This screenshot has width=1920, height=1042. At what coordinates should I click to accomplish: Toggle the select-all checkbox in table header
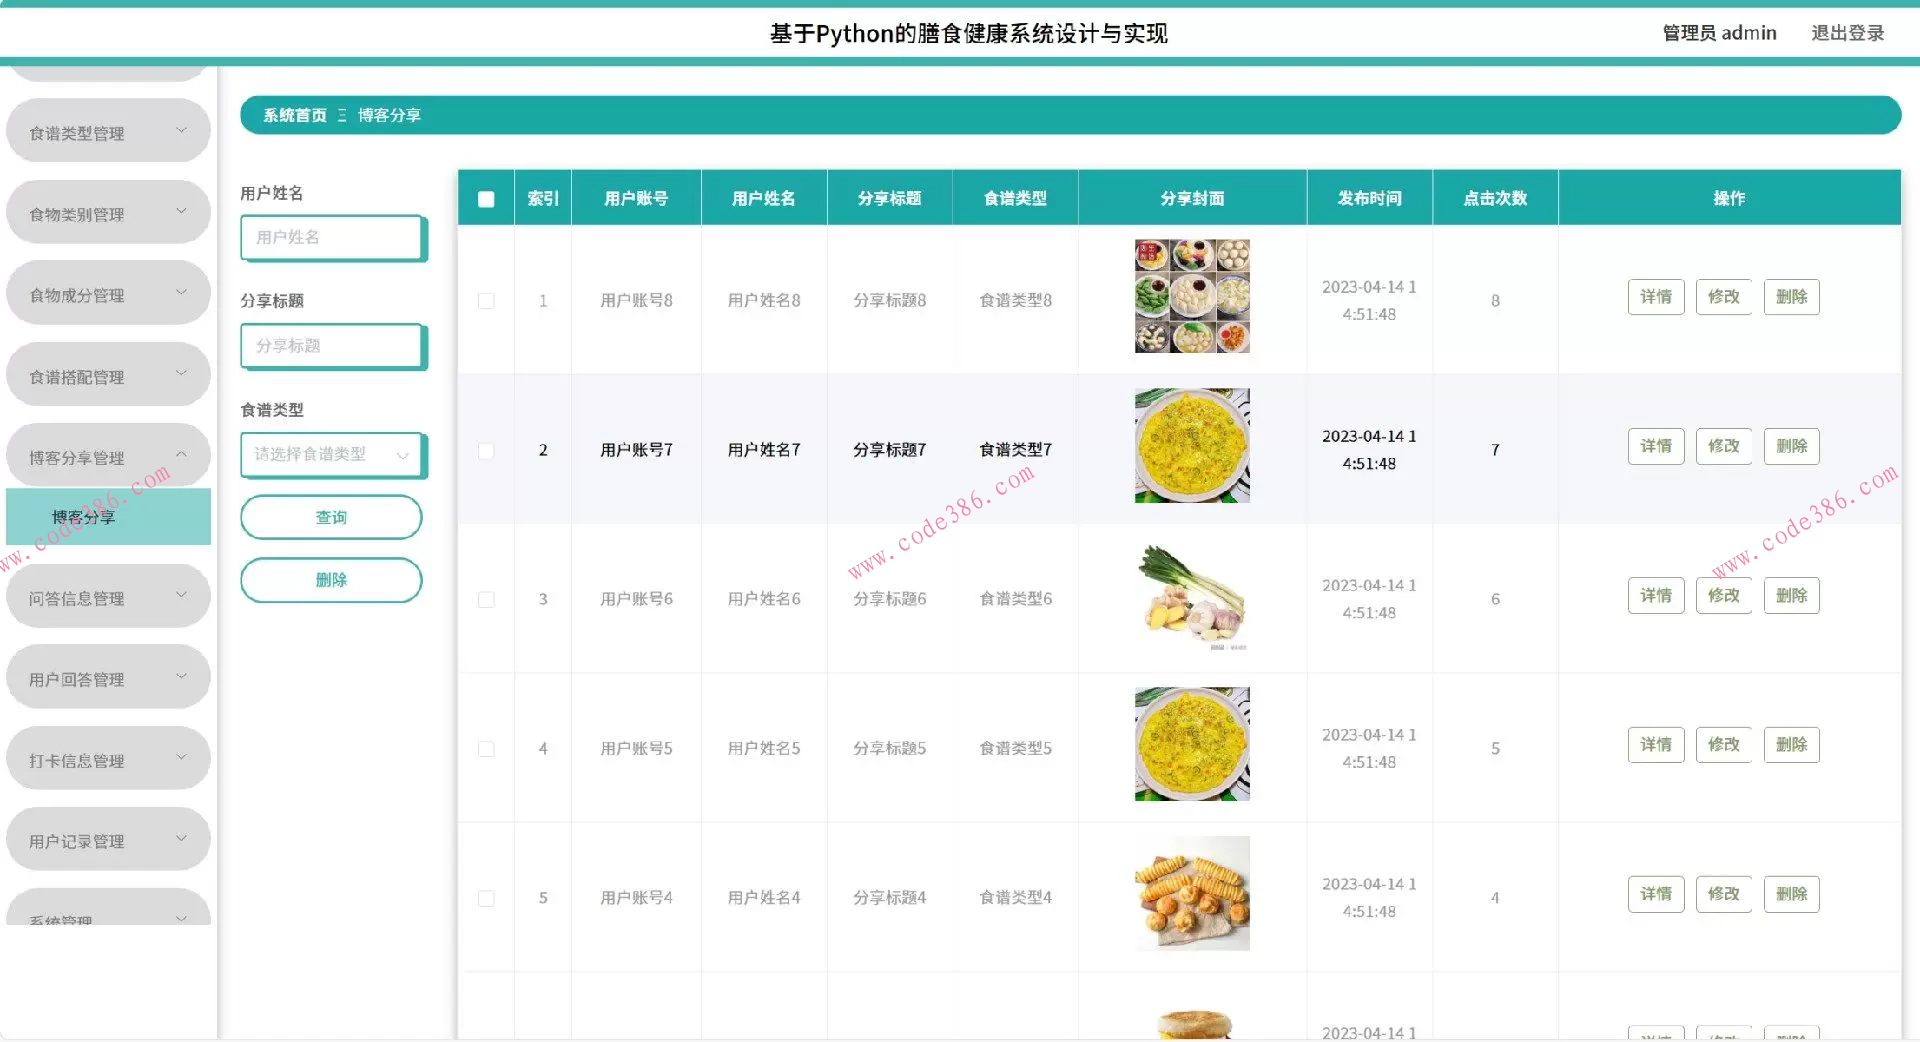pos(486,199)
